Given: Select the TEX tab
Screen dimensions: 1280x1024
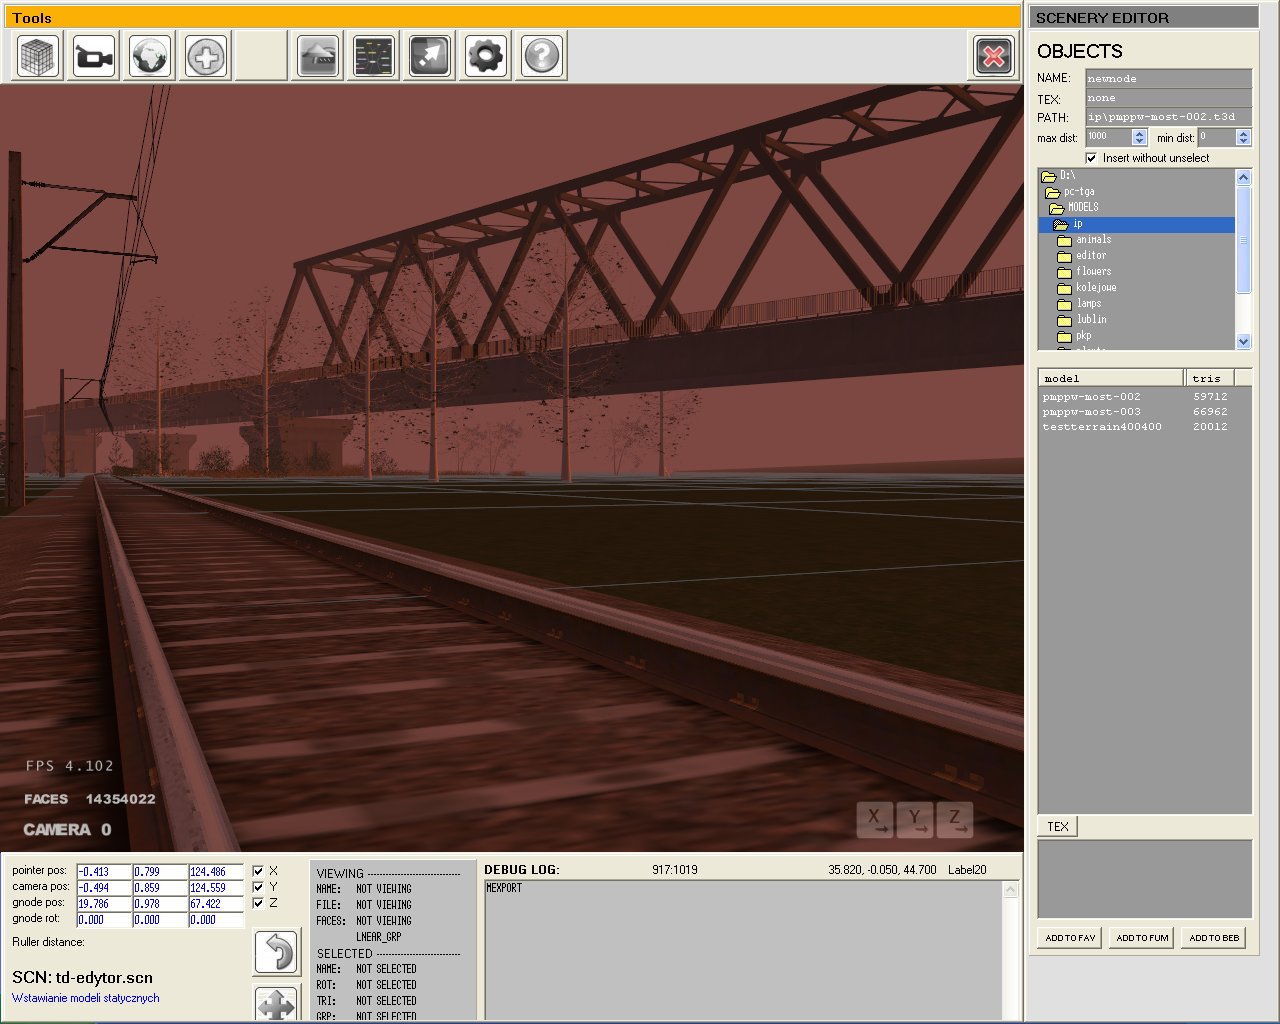Looking at the screenshot, I should tap(1058, 826).
